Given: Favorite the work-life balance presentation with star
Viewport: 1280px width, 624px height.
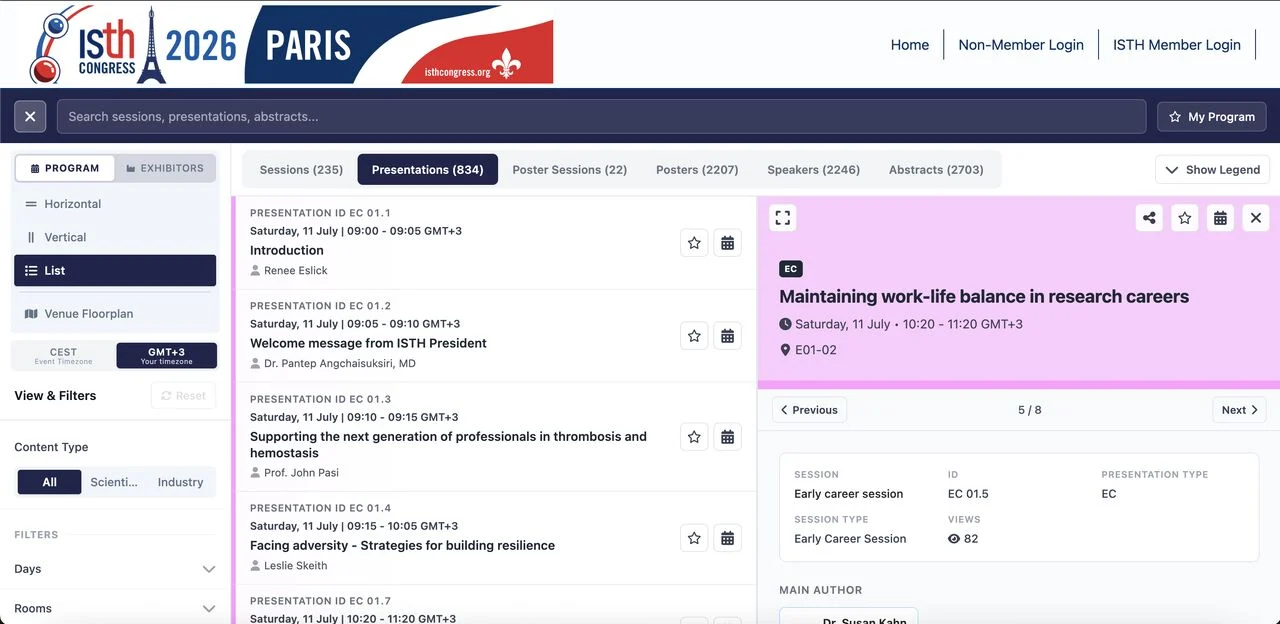Looking at the screenshot, I should [1185, 218].
